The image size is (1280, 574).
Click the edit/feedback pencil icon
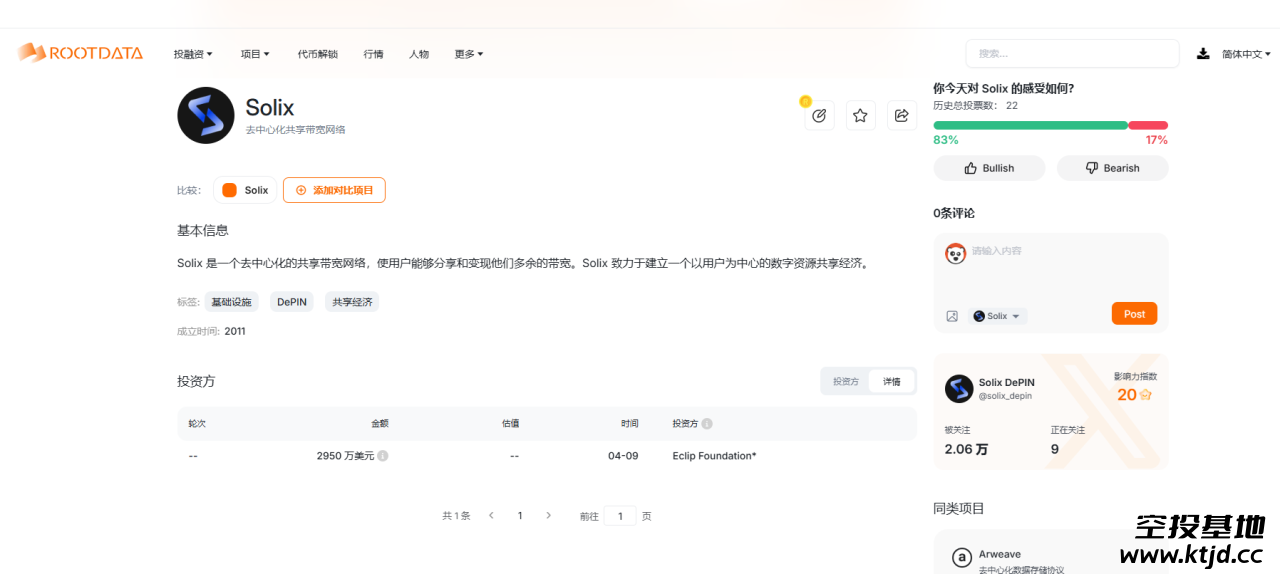pyautogui.click(x=819, y=116)
